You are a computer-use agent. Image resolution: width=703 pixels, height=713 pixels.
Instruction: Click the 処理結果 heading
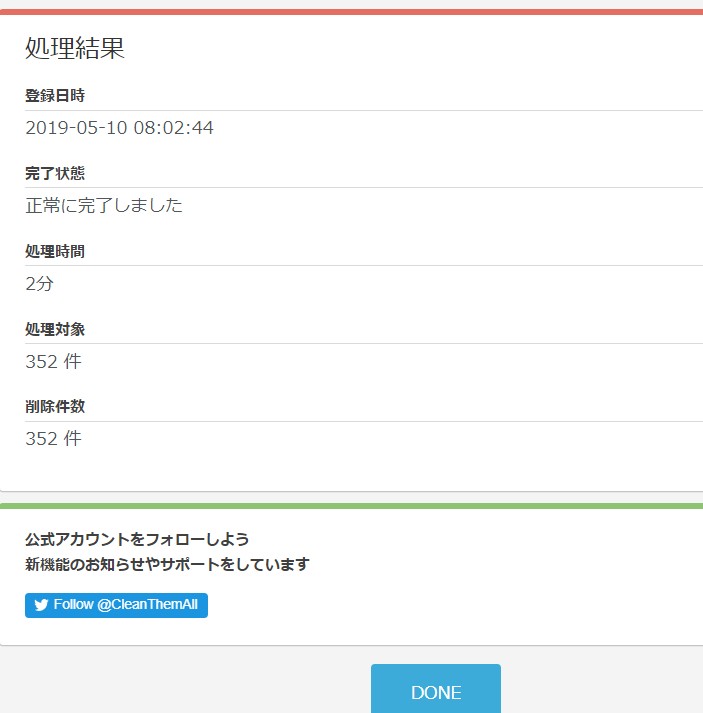(75, 49)
